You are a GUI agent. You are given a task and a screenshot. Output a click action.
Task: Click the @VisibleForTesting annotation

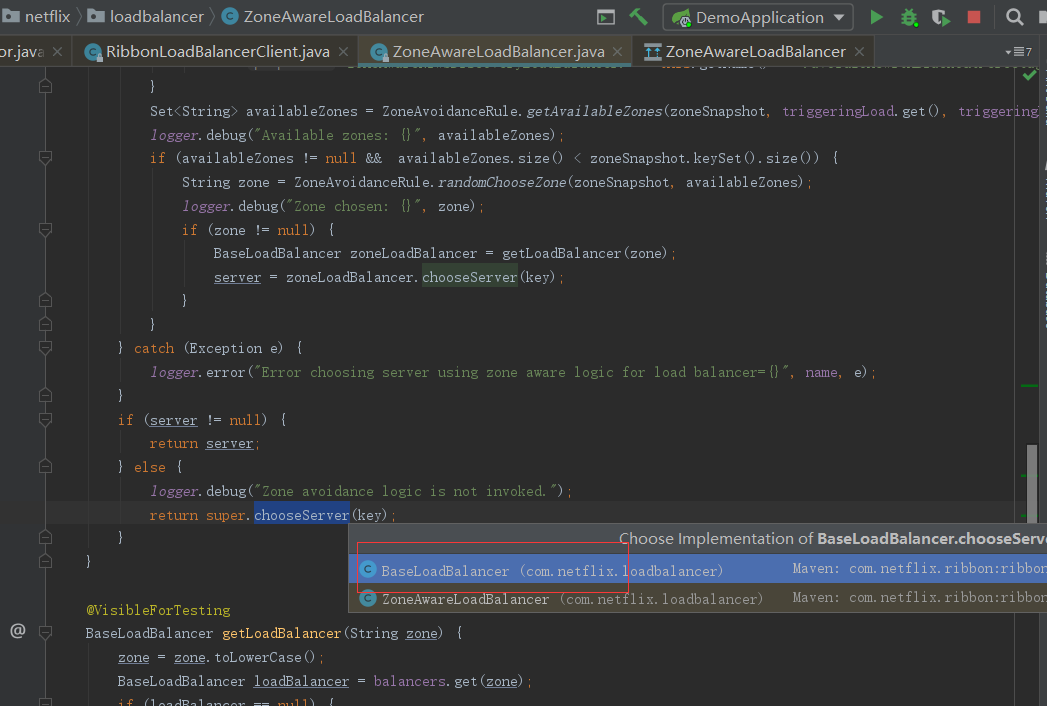(158, 610)
